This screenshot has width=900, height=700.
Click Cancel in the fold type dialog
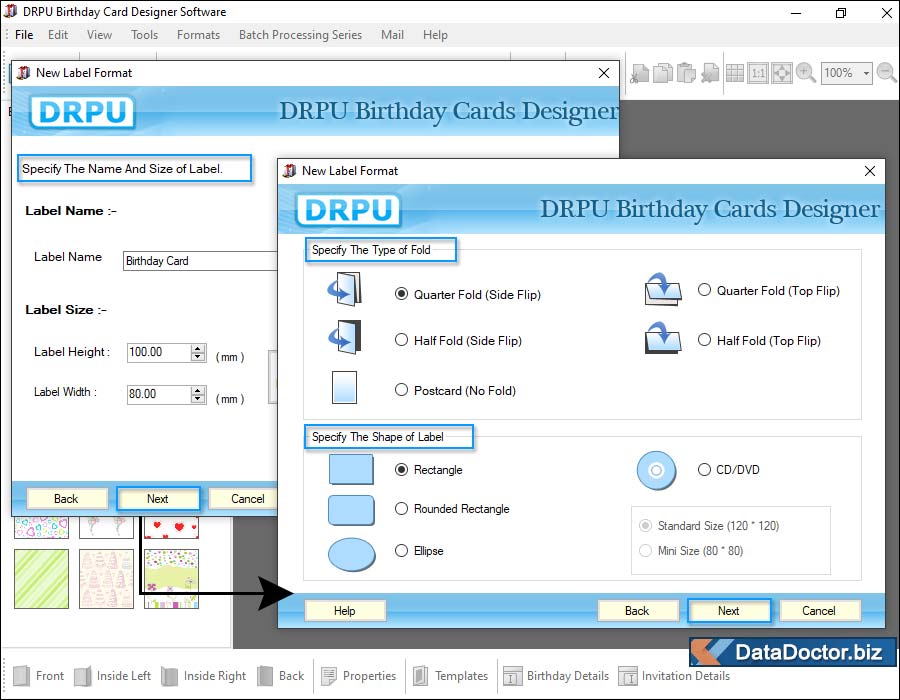pyautogui.click(x=819, y=610)
